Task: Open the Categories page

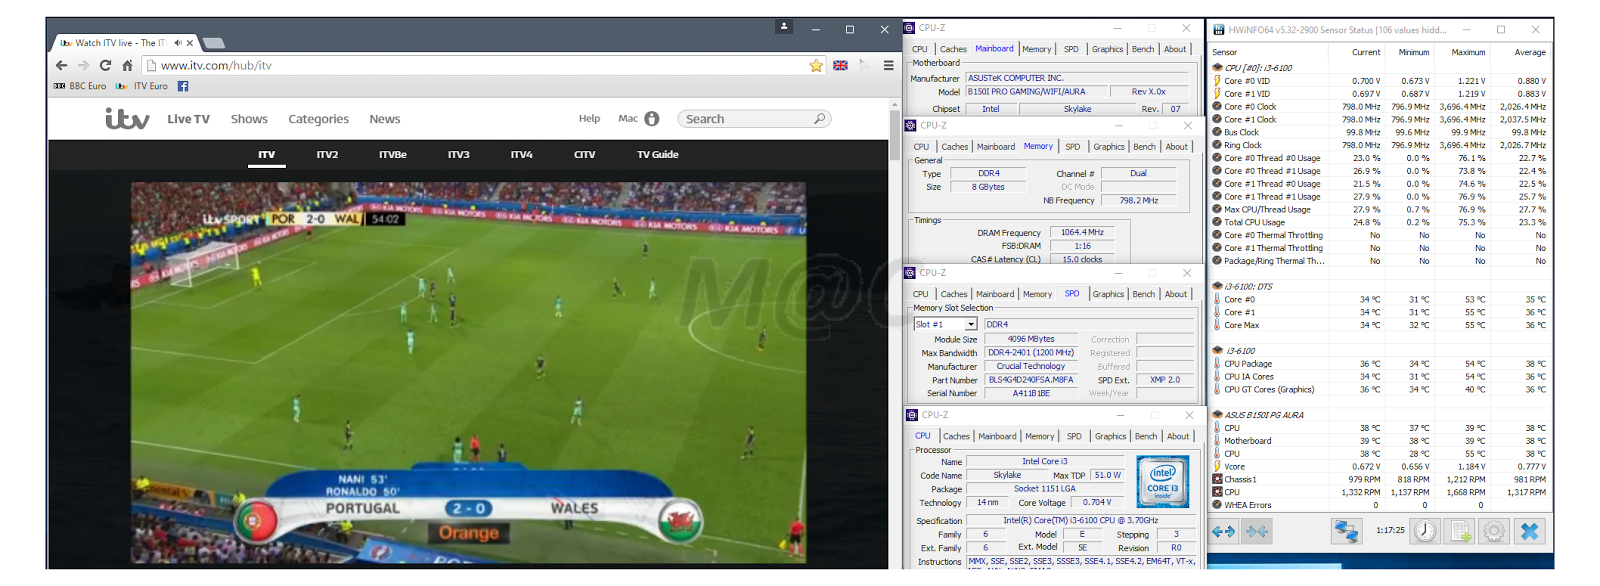Action: [319, 119]
